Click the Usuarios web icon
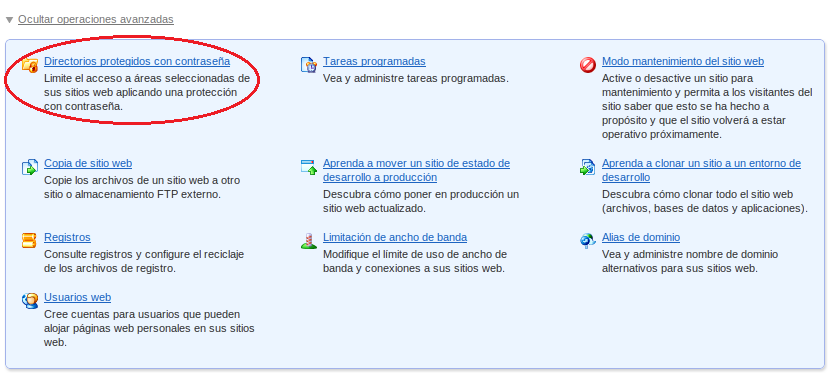The image size is (840, 382). tap(30, 301)
